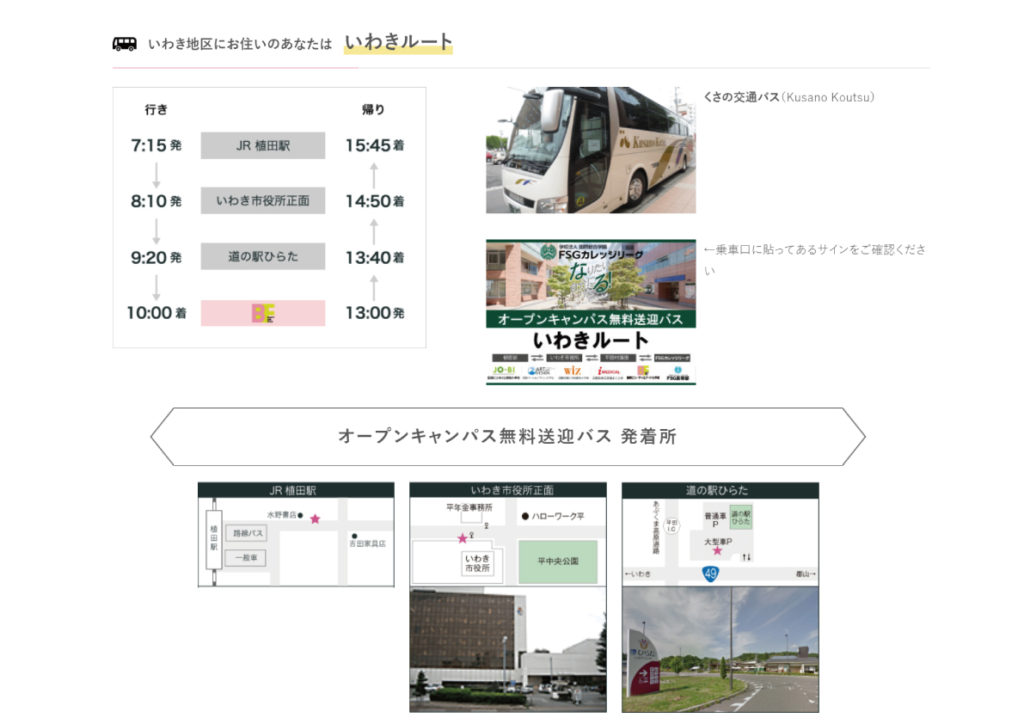Screen dimensions: 1024x724
Task: Open the 道の駅ひらた location map
Action: [x=720, y=542]
